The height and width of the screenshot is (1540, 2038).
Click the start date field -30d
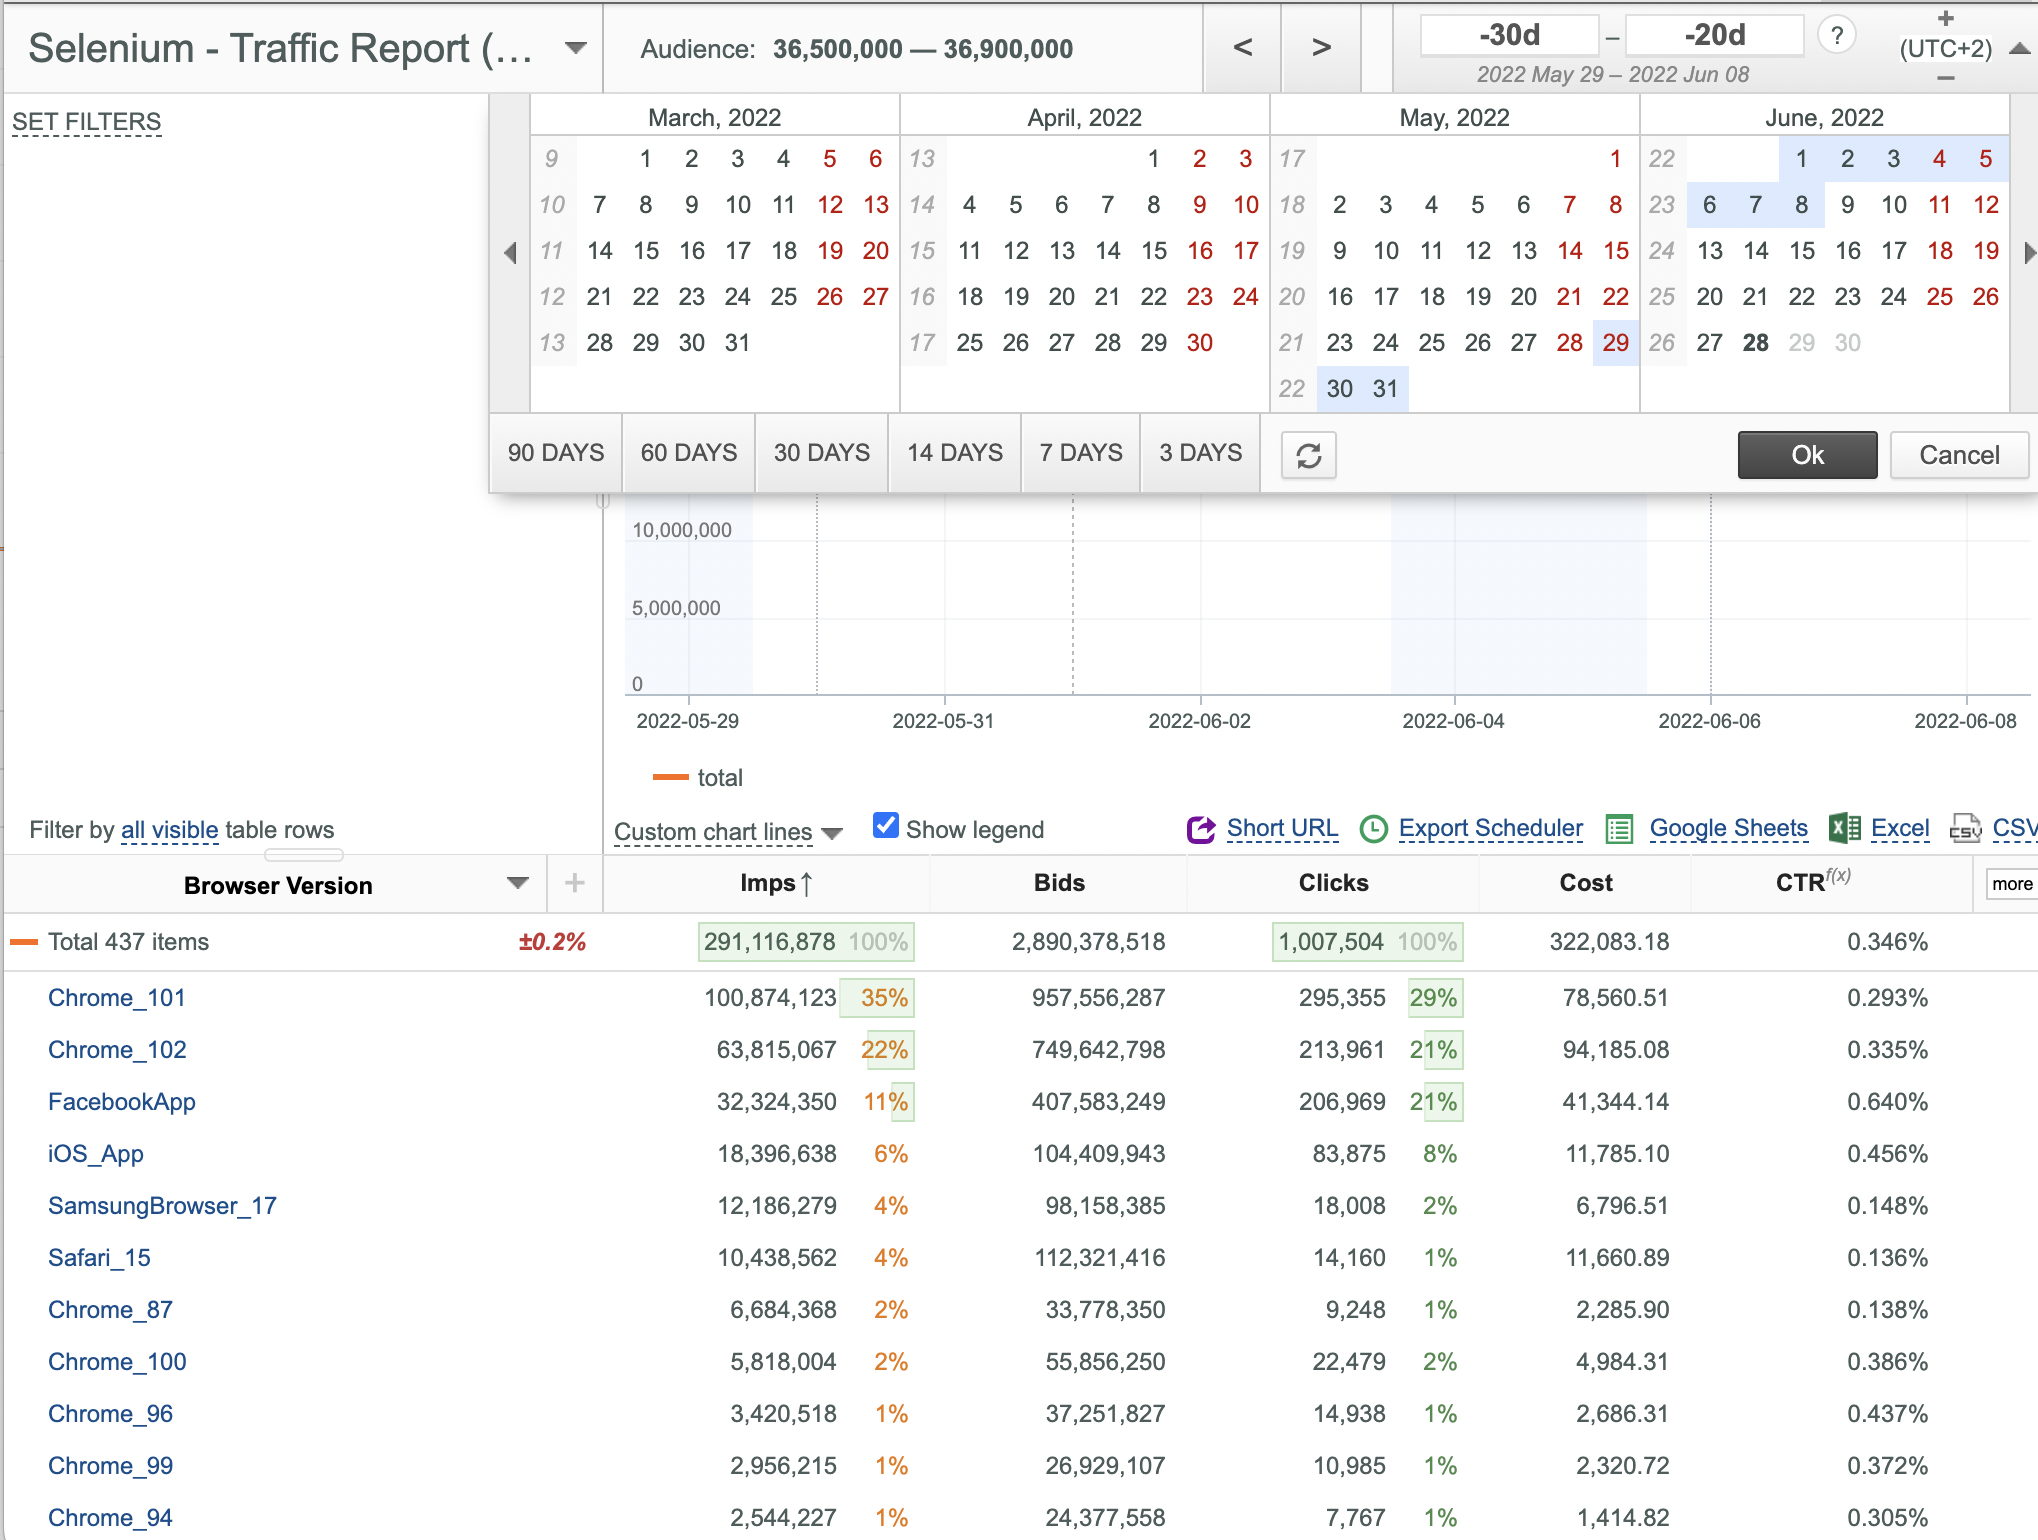click(x=1509, y=35)
